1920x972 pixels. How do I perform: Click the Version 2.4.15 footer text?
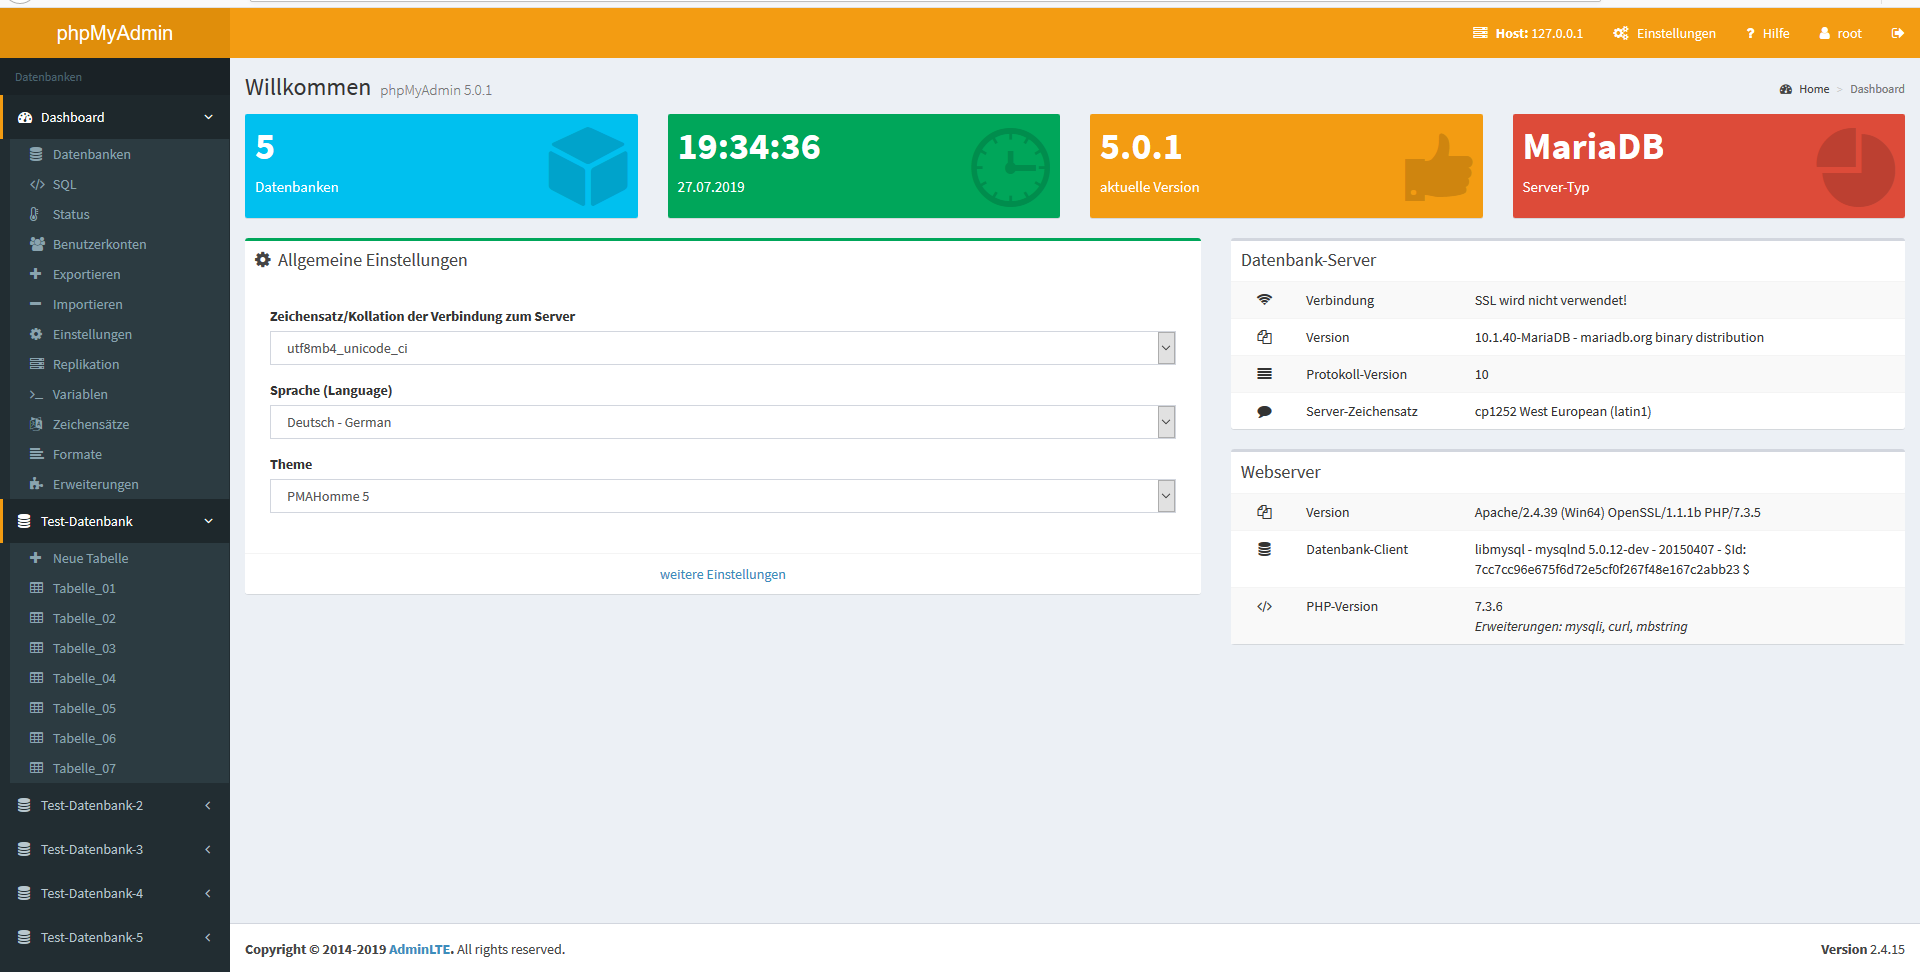tap(1862, 949)
